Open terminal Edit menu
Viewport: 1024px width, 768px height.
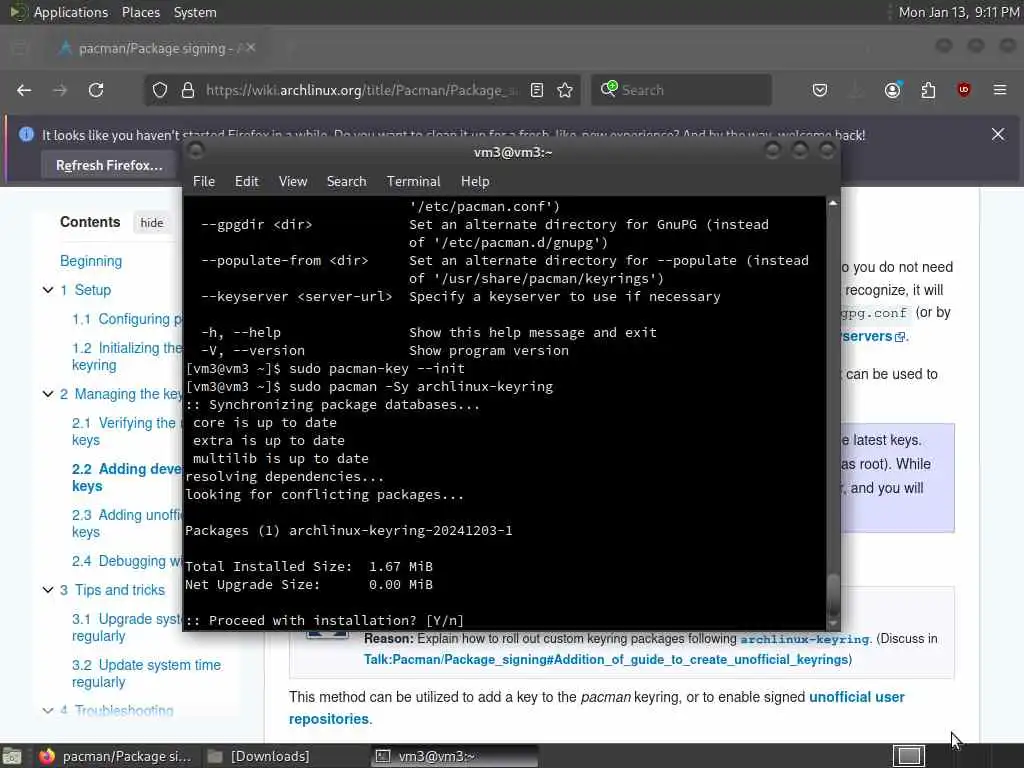(x=246, y=182)
